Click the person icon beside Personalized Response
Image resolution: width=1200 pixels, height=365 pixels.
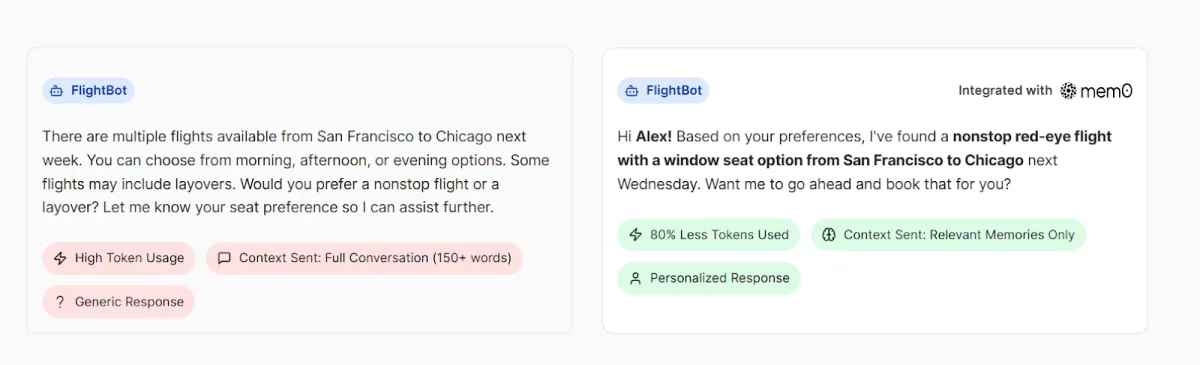[635, 278]
